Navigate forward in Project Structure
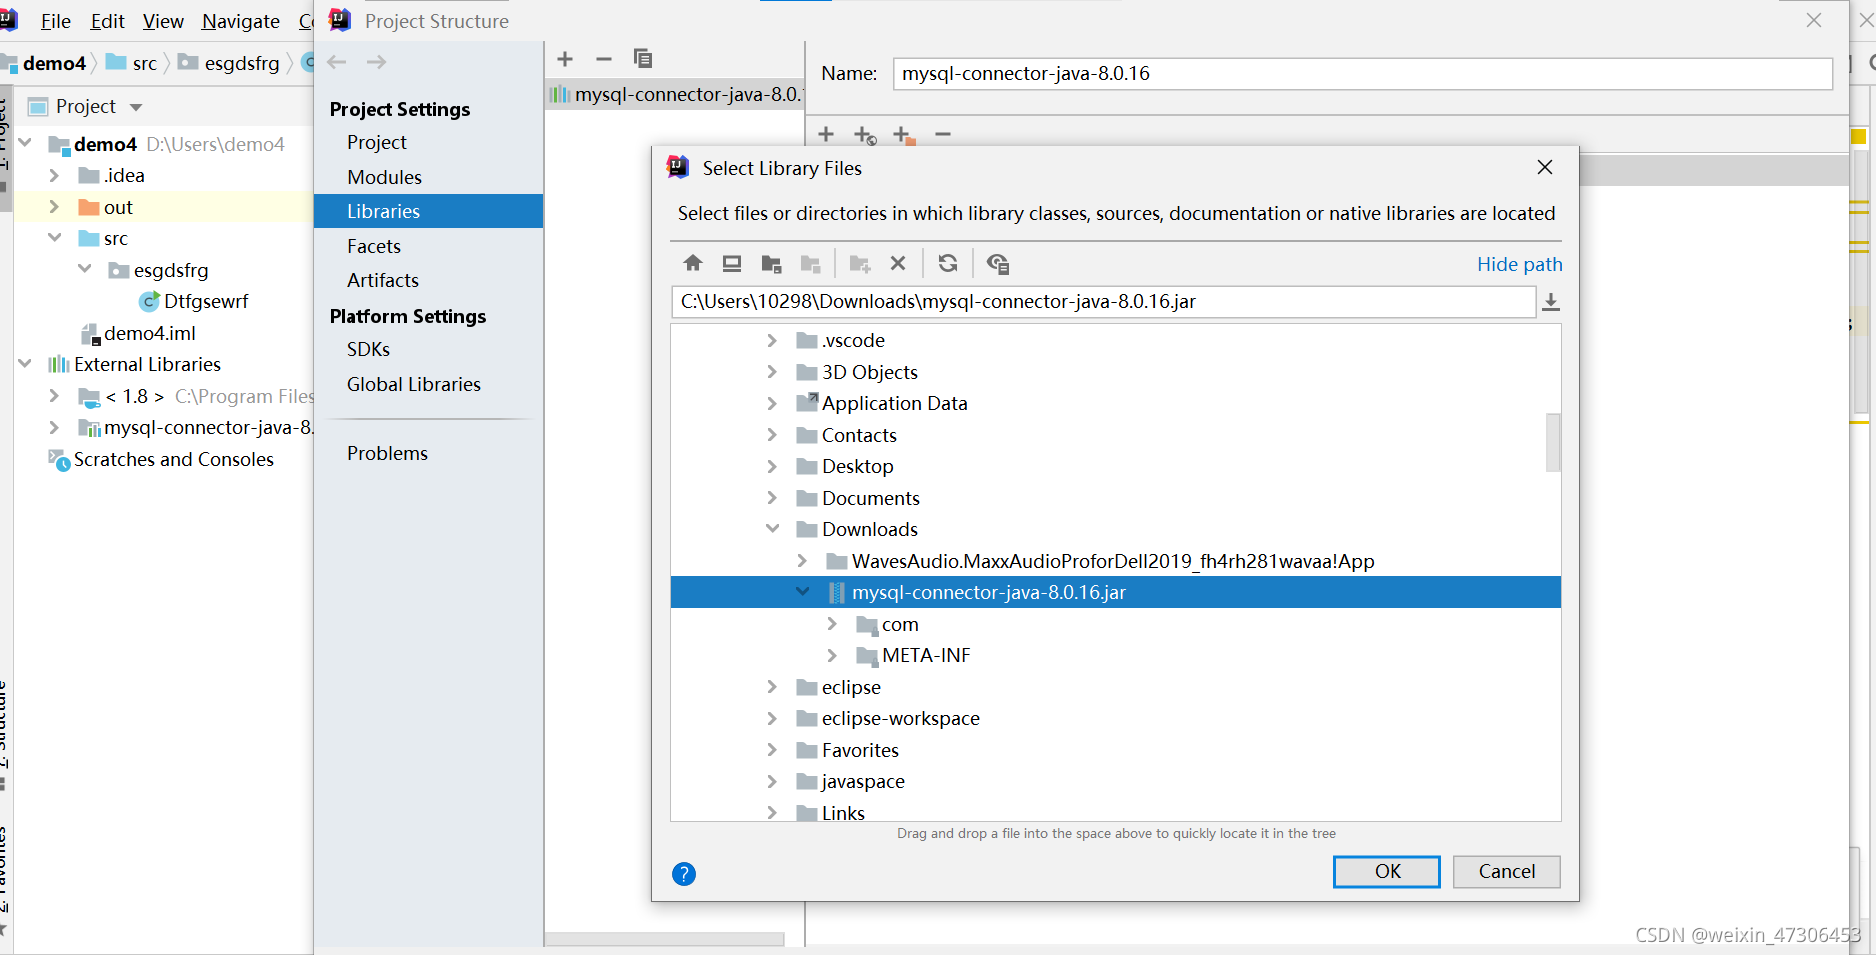This screenshot has width=1876, height=955. tap(376, 62)
